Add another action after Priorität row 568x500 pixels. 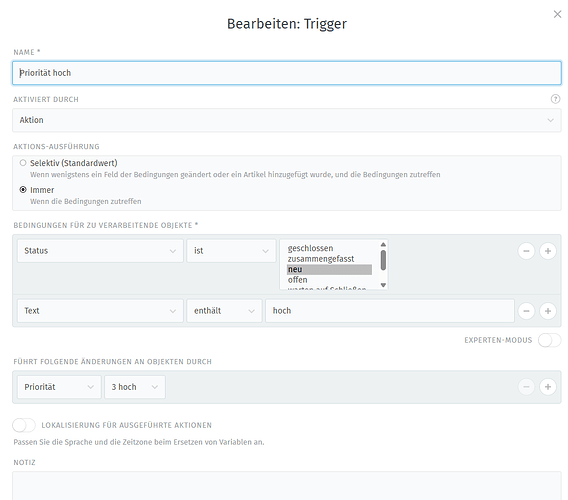548,387
